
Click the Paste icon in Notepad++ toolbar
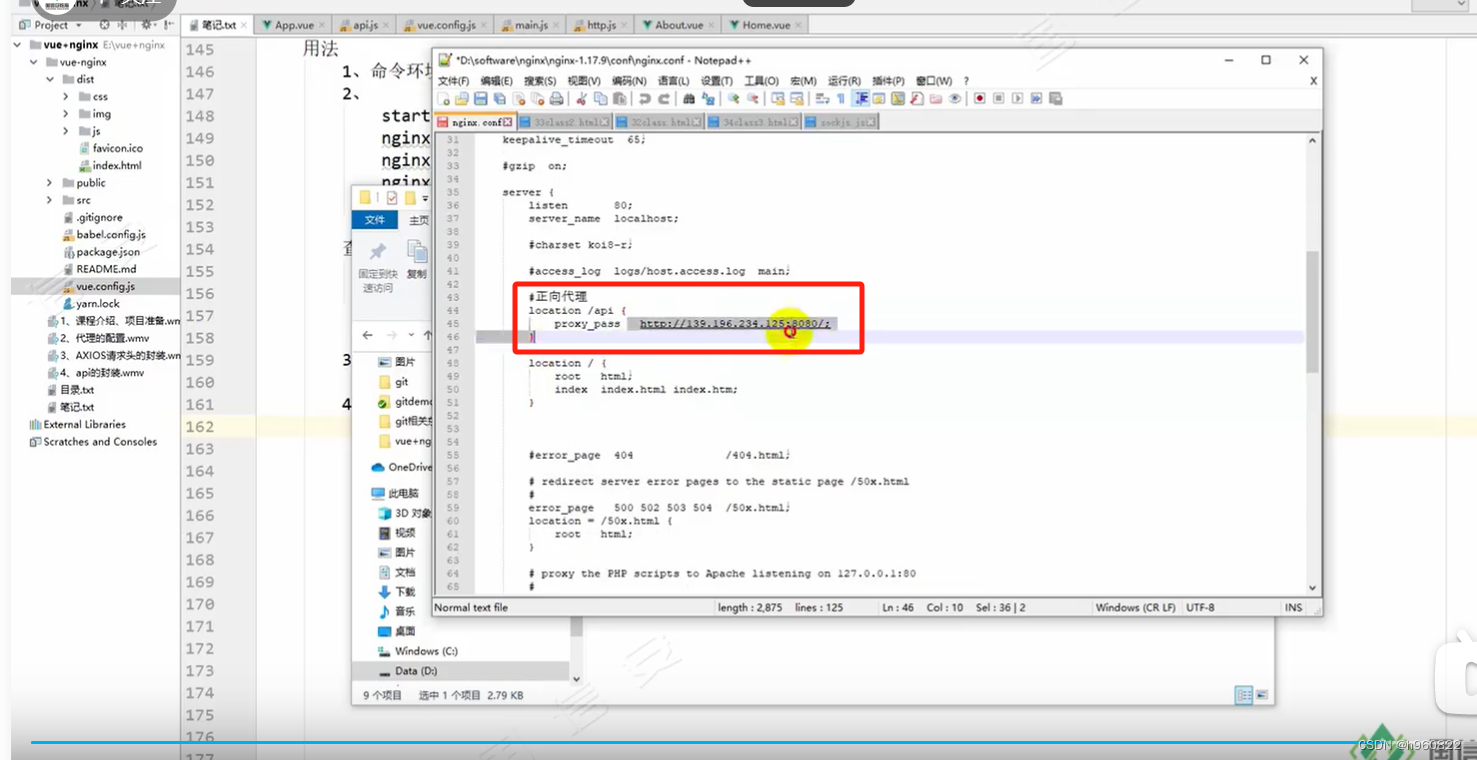point(620,98)
